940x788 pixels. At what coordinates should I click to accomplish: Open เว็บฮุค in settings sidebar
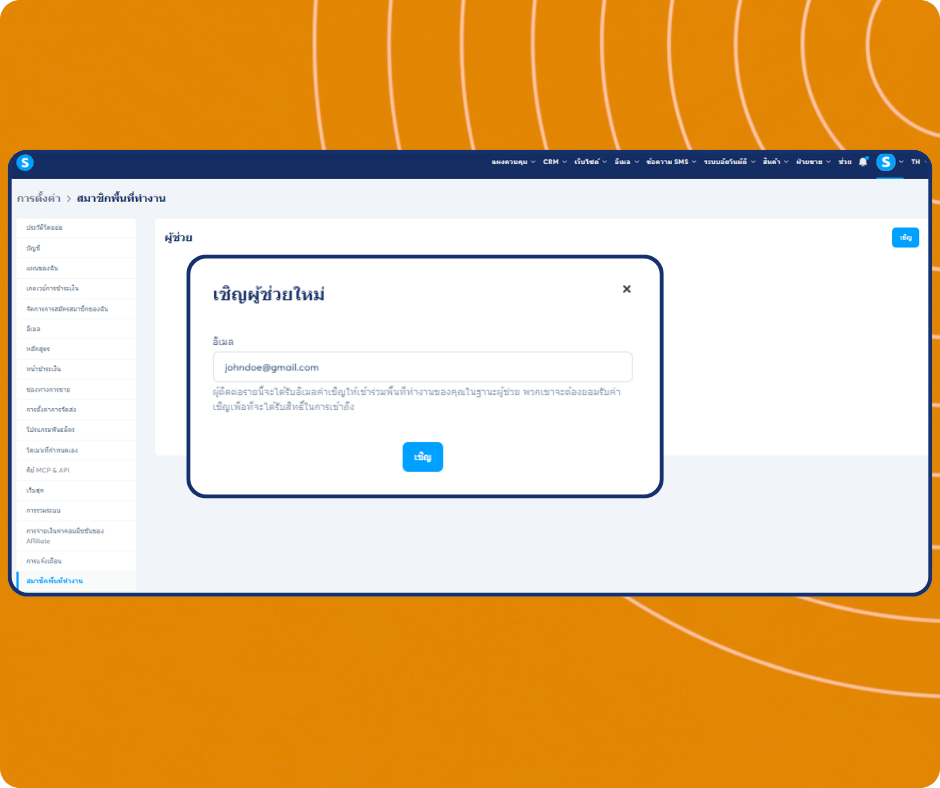pos(75,491)
